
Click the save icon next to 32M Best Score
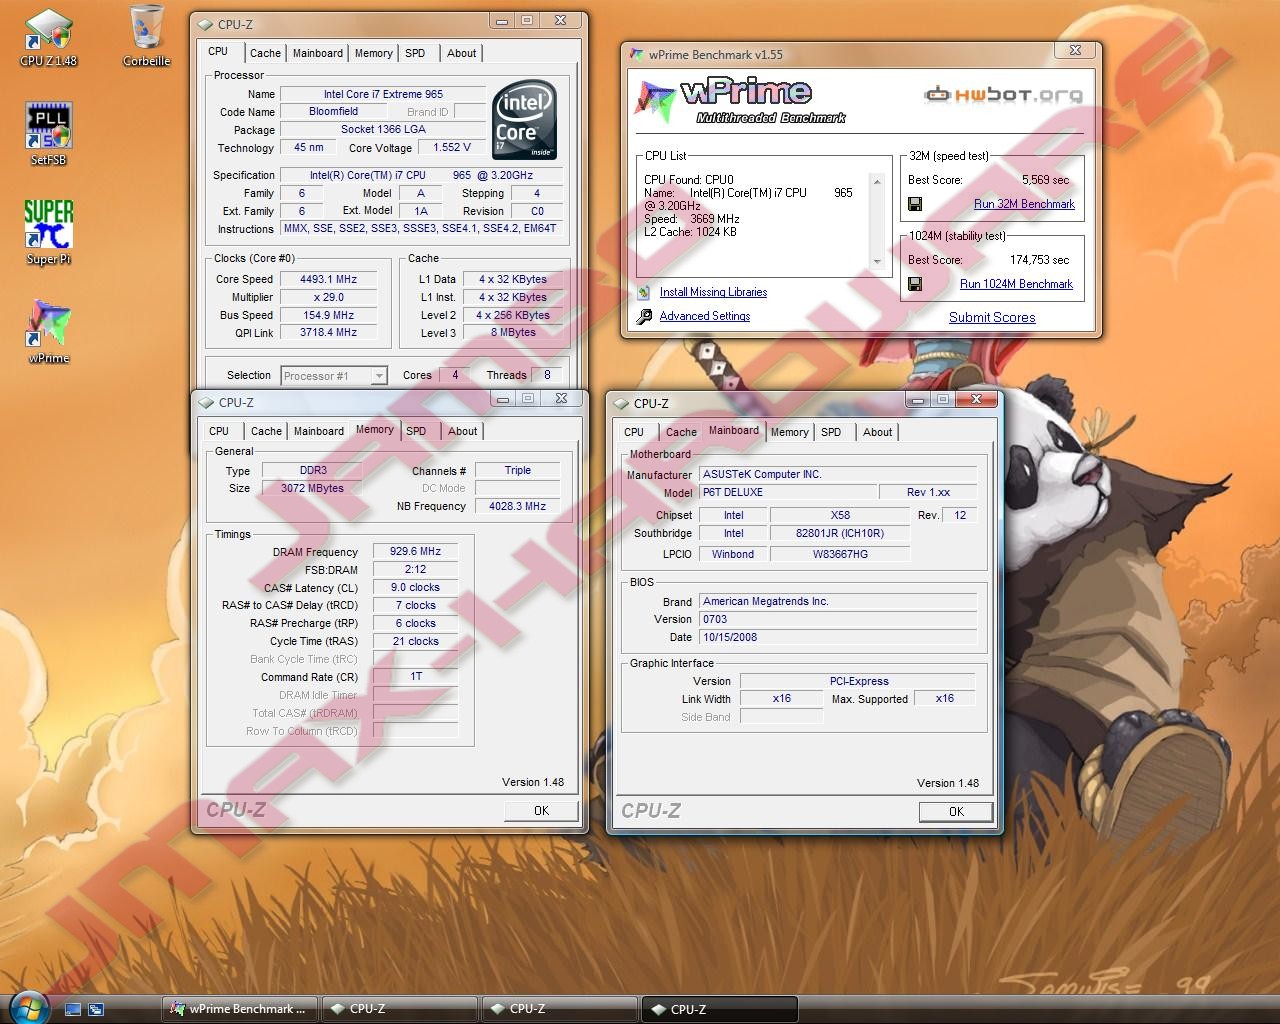915,204
